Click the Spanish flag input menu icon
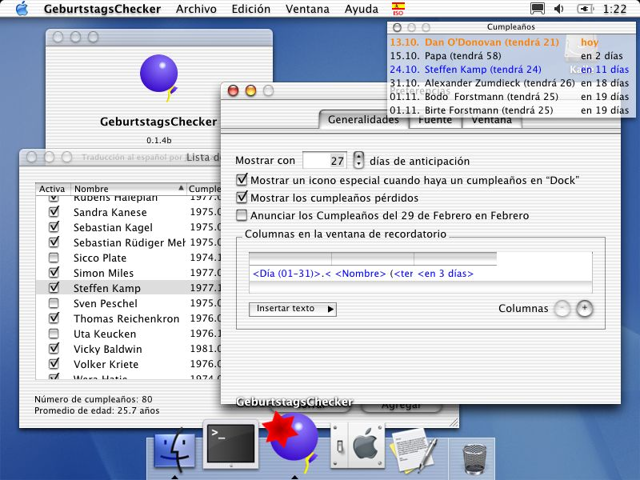 click(x=398, y=9)
